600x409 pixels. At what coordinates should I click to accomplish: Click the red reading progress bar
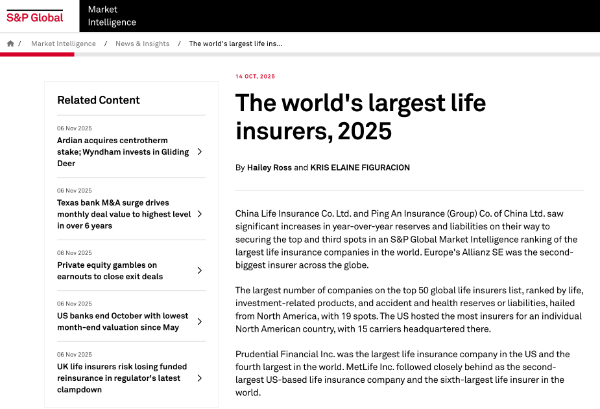[x=37, y=55]
